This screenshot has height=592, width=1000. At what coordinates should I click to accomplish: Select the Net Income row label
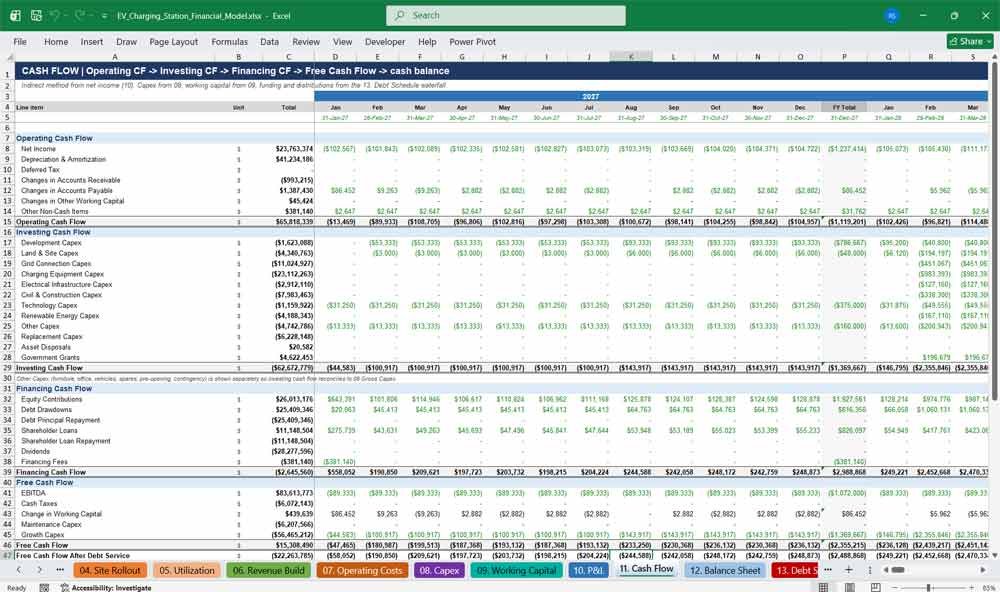pyautogui.click(x=38, y=149)
